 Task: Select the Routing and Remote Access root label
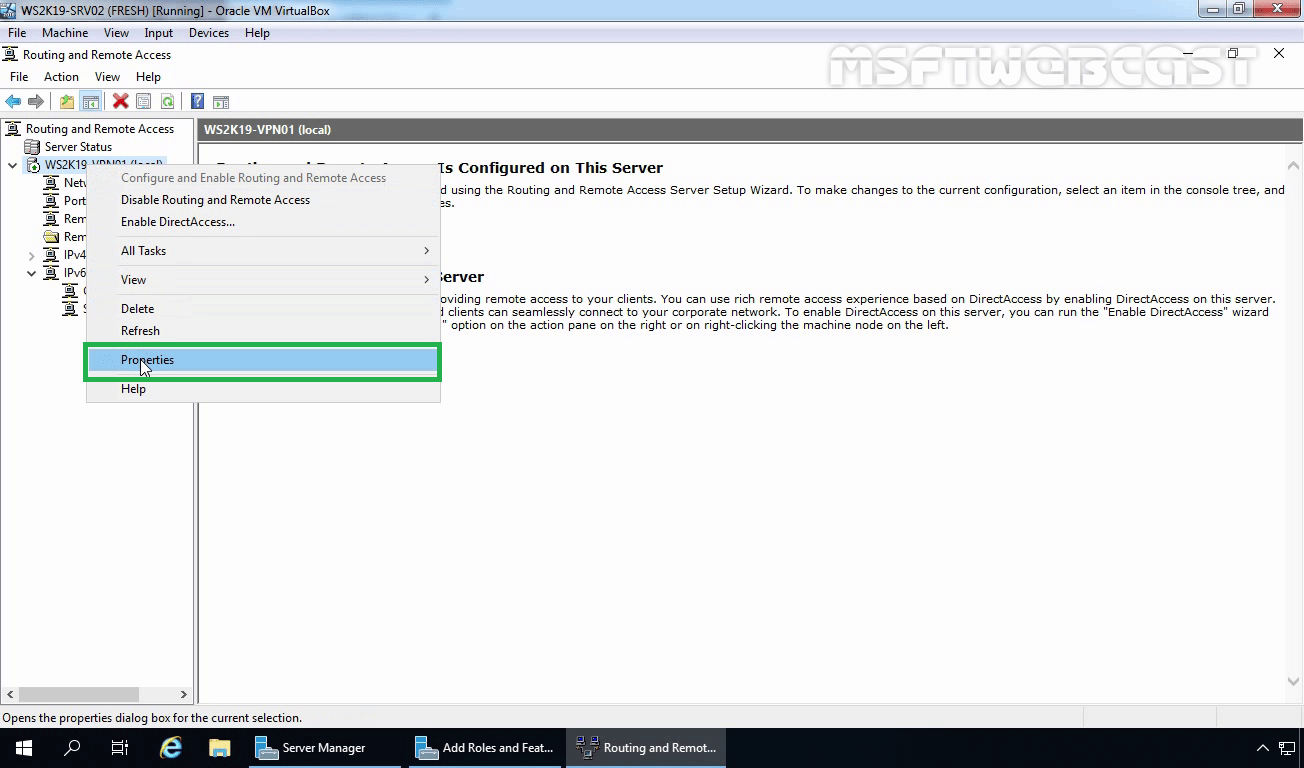coord(100,129)
